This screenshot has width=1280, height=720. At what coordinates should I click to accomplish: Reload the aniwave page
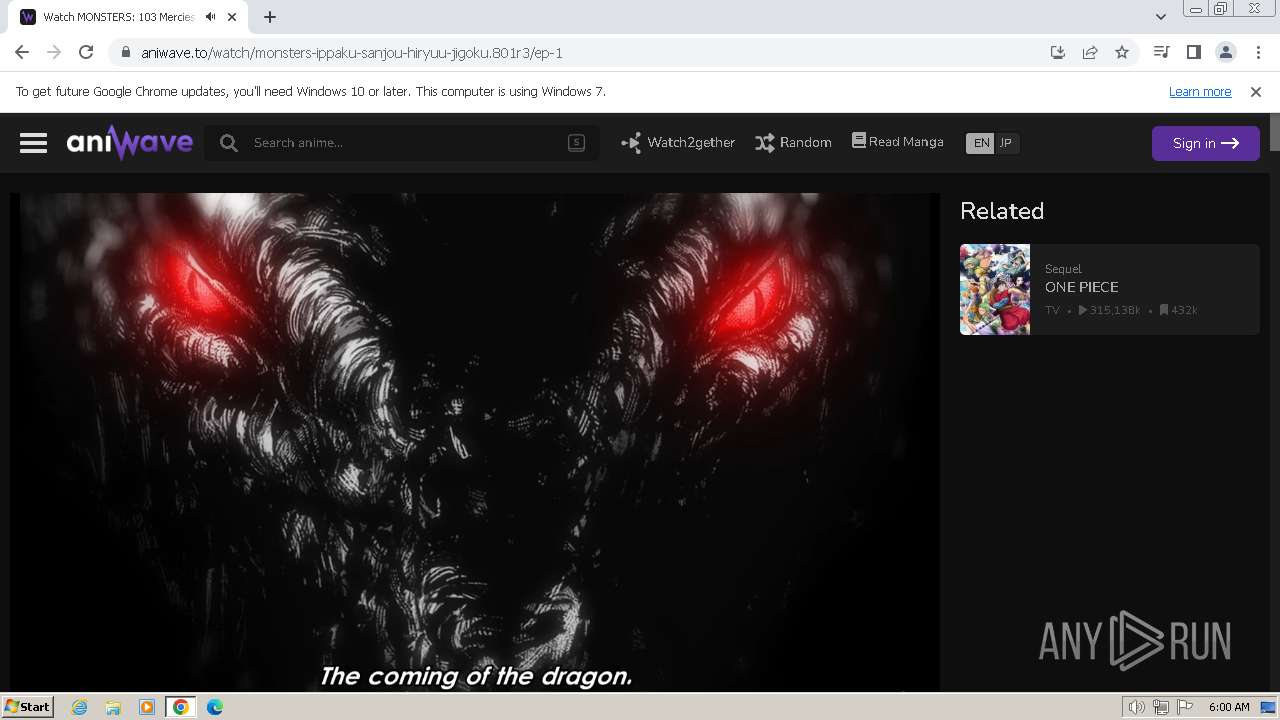(x=86, y=52)
